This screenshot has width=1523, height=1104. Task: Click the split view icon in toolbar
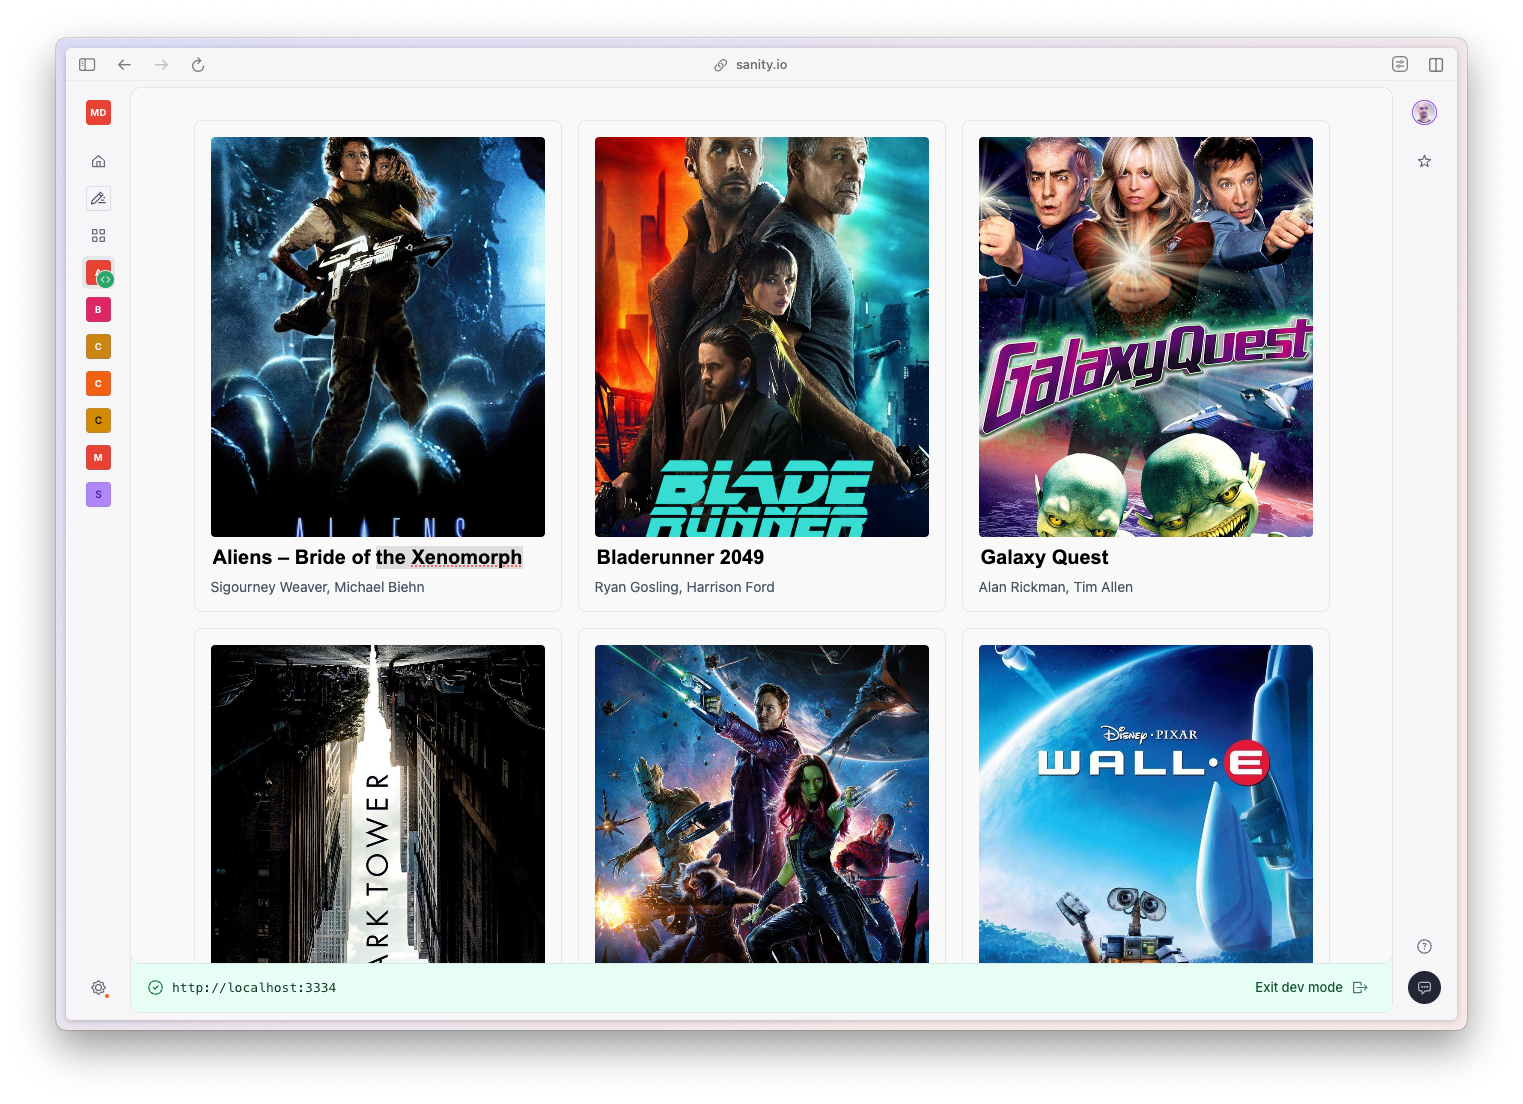pos(1436,65)
